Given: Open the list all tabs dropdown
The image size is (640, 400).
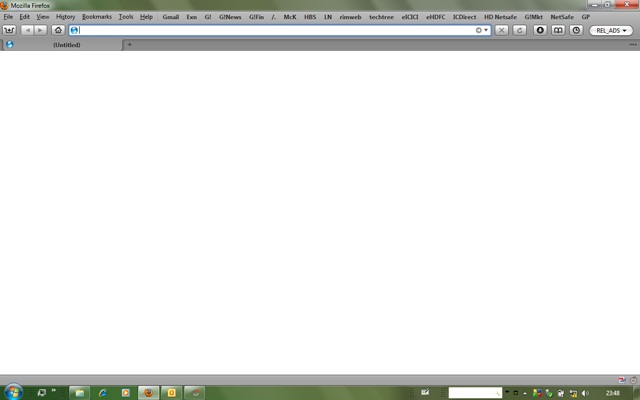Looking at the screenshot, I should pos(633,45).
